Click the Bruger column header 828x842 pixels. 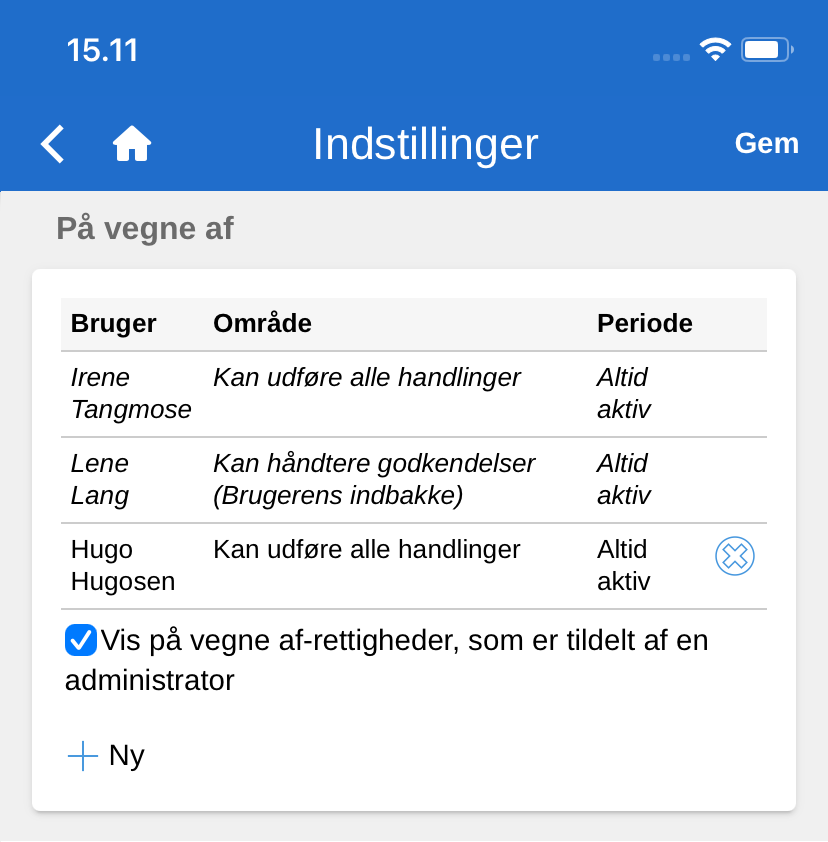(114, 324)
